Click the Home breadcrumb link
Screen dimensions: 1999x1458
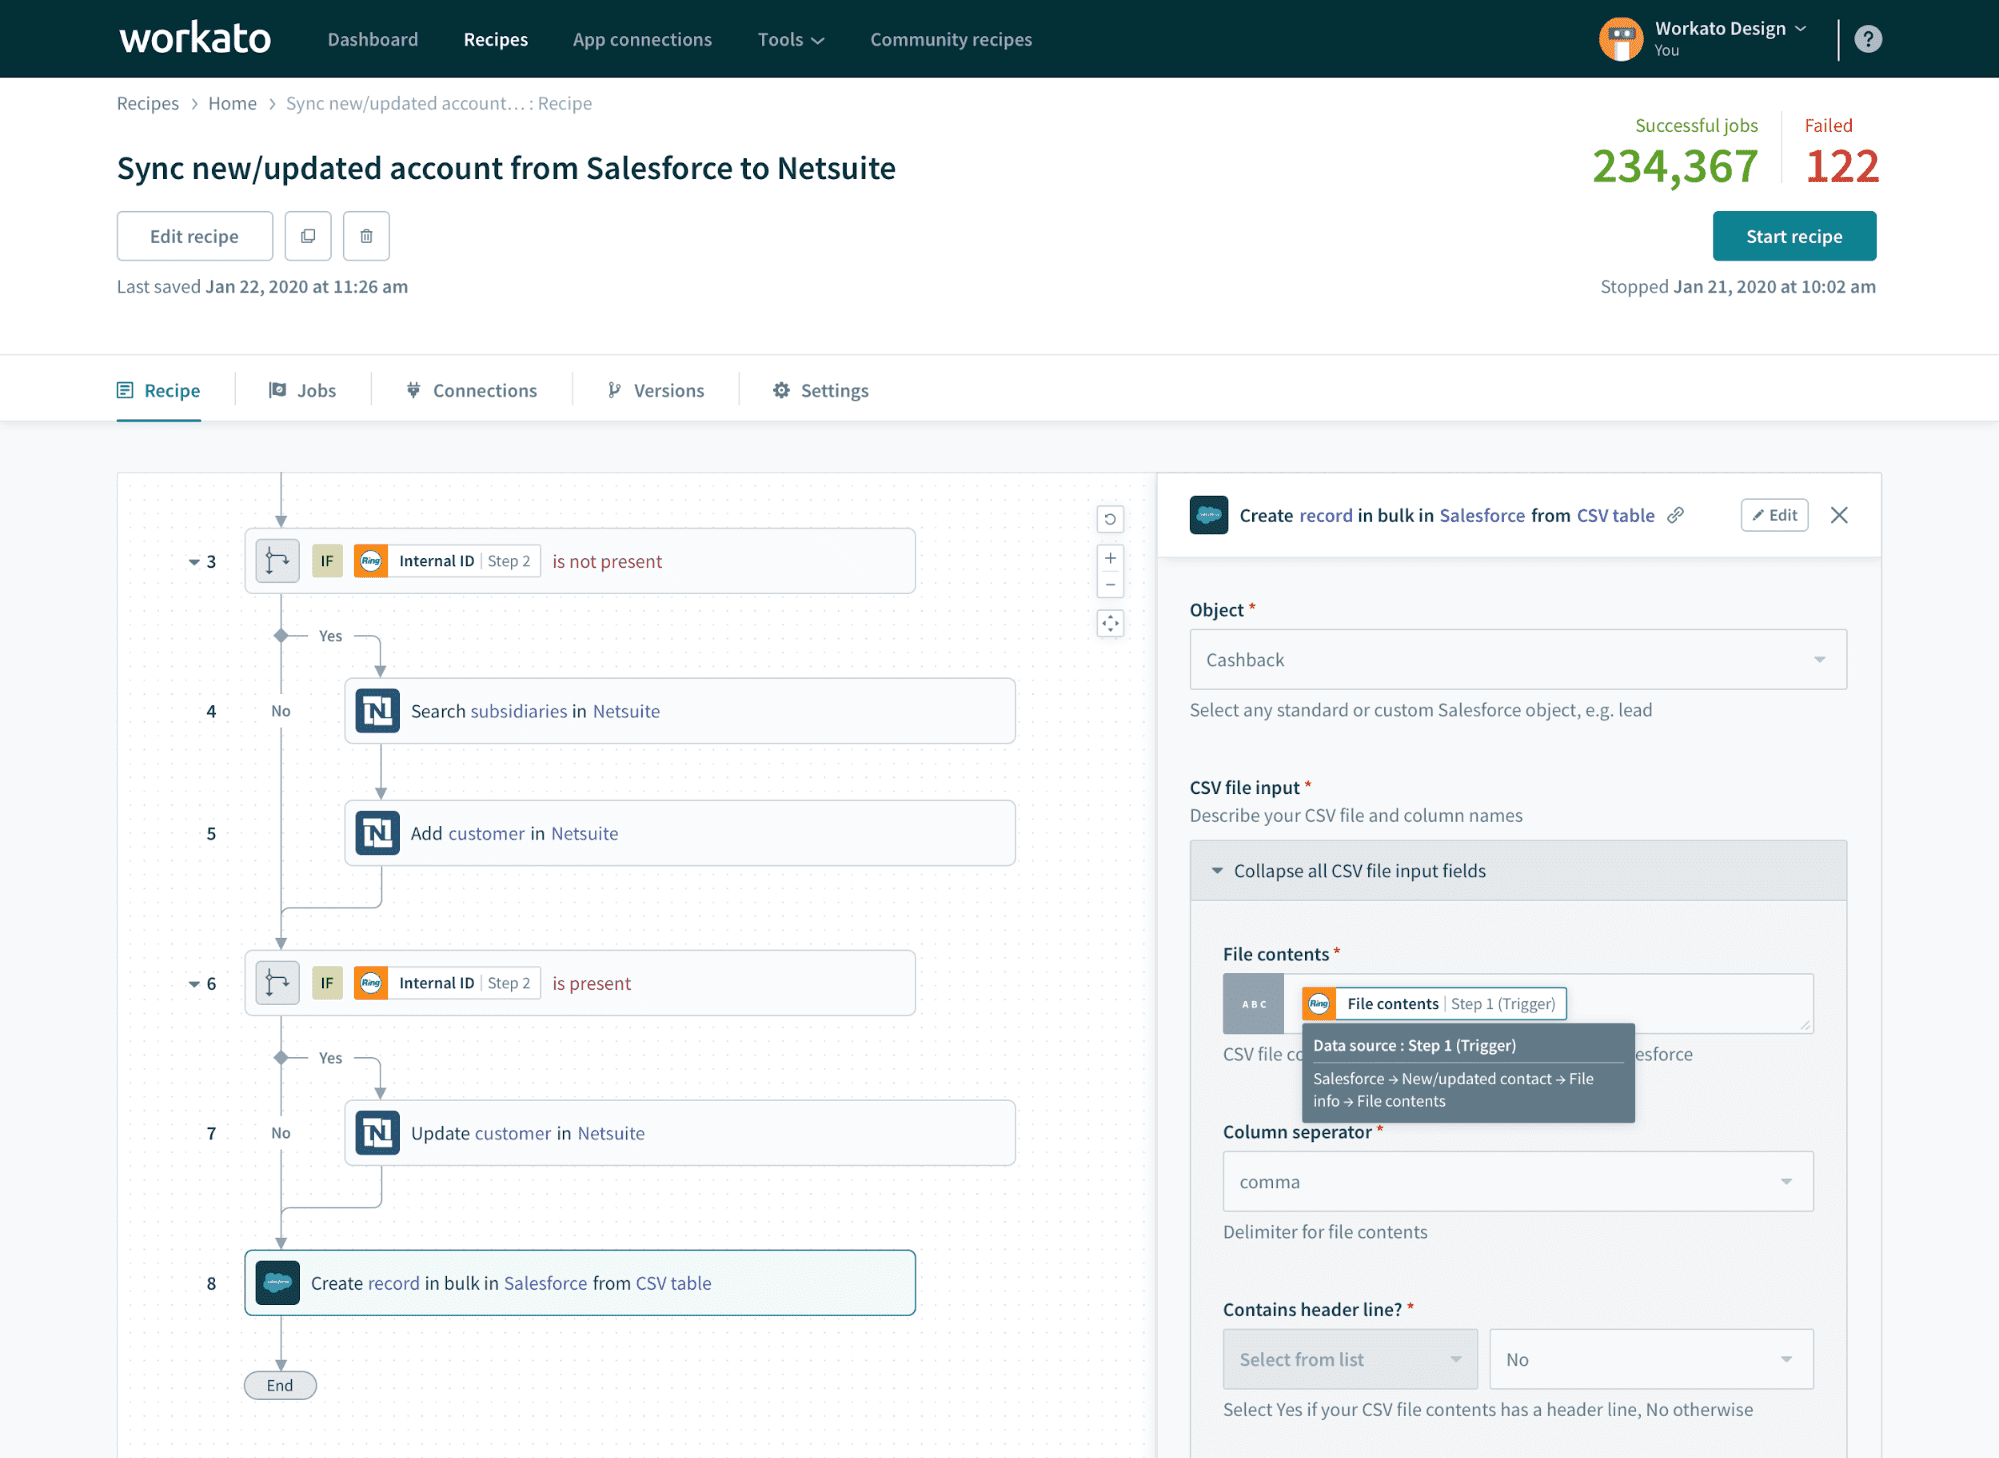coord(233,103)
